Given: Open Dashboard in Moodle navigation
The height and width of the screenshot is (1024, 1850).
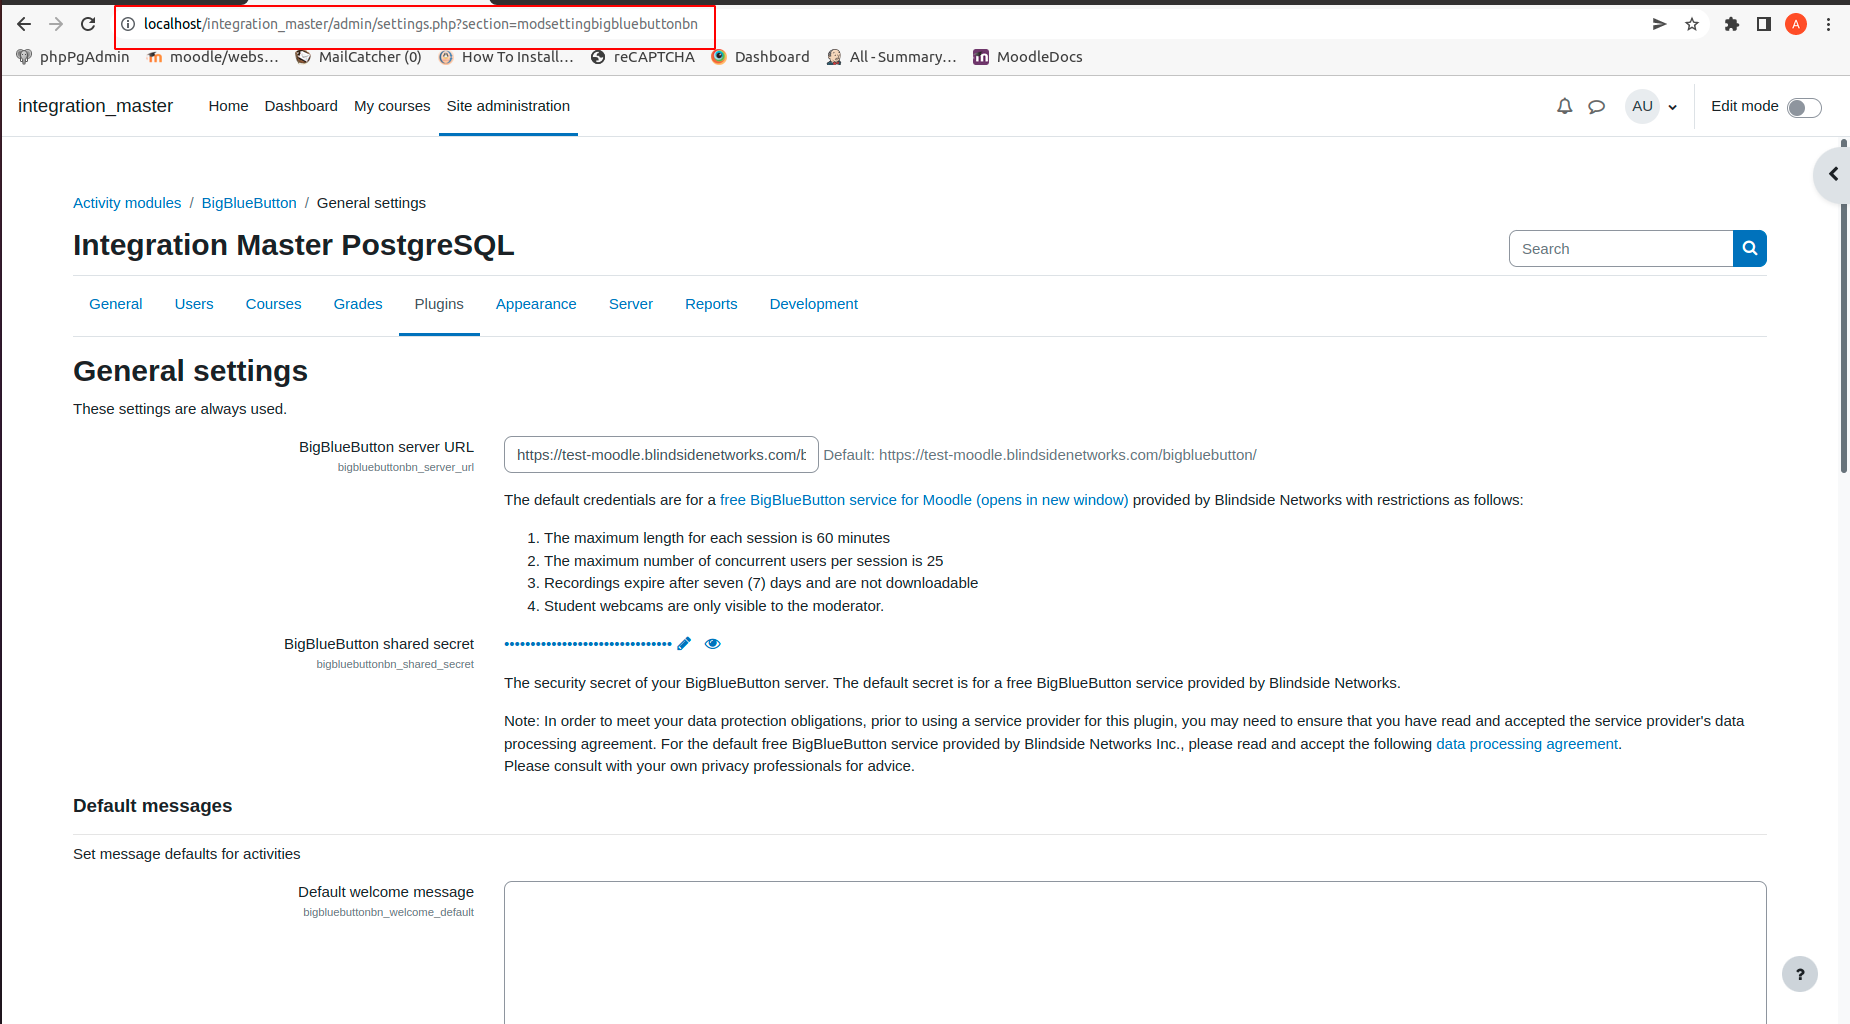Looking at the screenshot, I should [301, 106].
